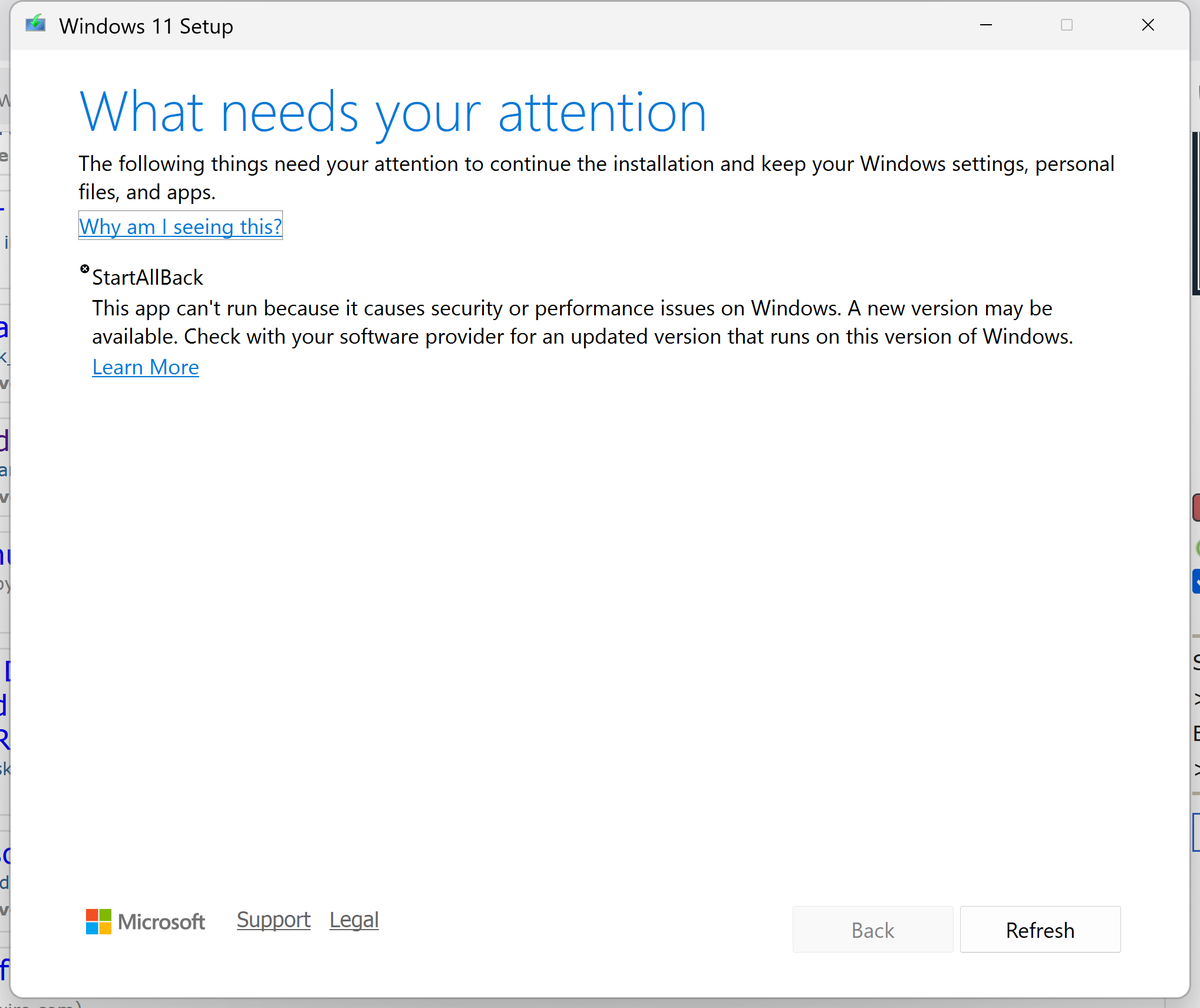
Task: Open the Learn More link under StartAllBack
Action: 146,367
